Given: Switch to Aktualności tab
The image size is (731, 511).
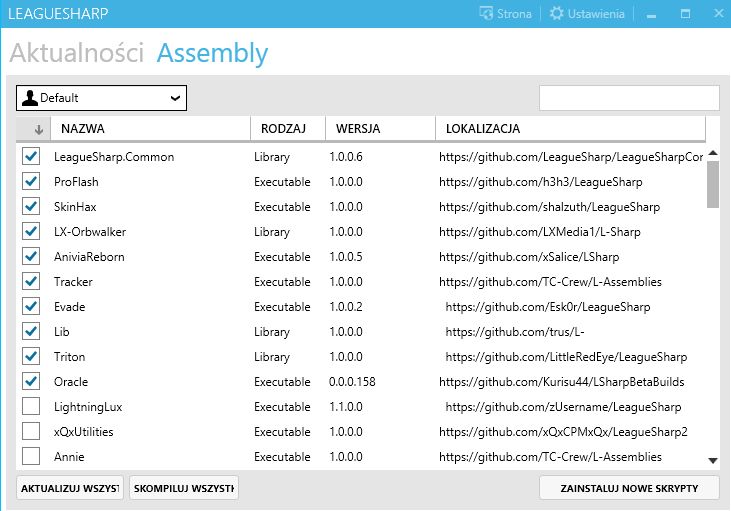Looking at the screenshot, I should point(76,53).
